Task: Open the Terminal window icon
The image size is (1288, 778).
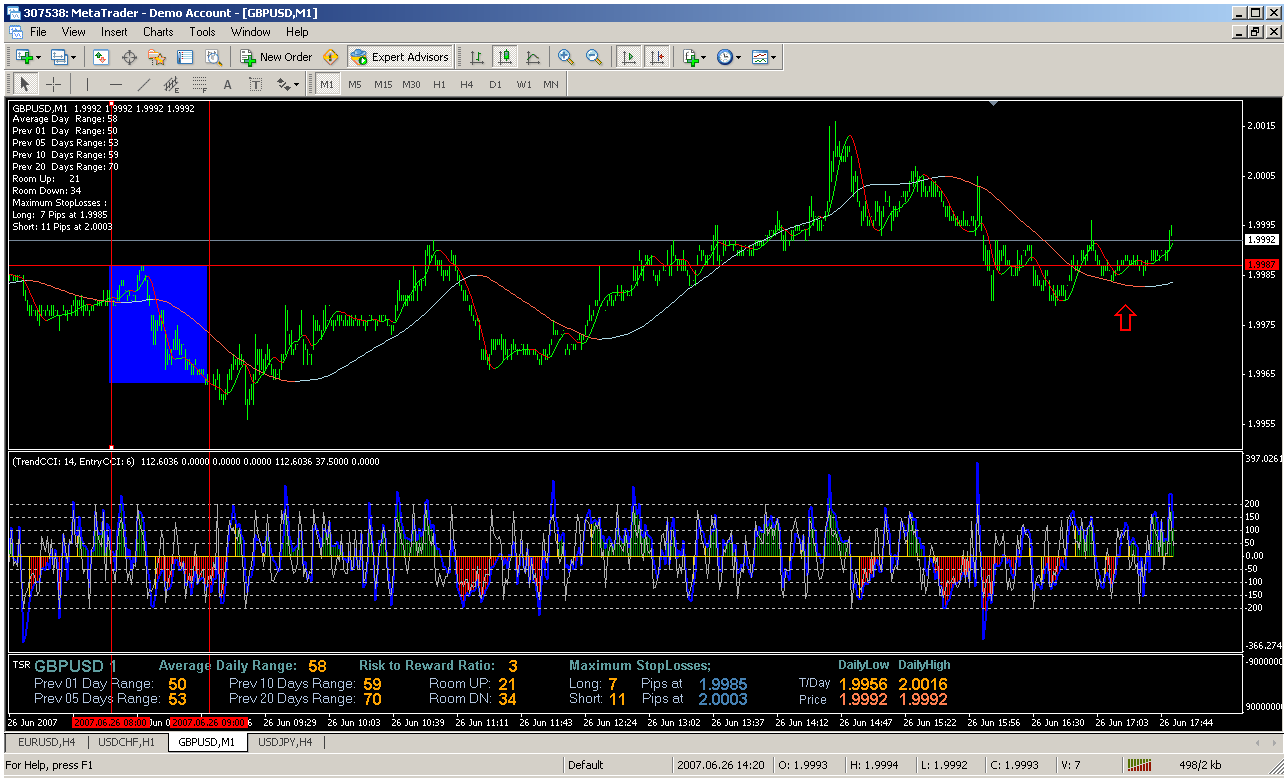Action: point(185,57)
